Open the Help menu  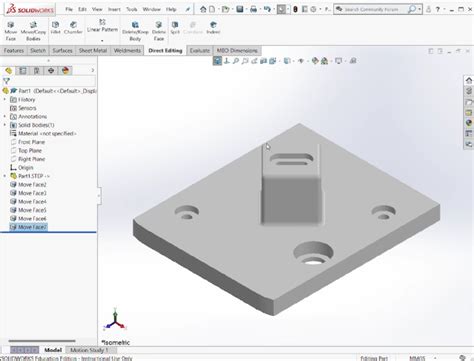click(171, 9)
